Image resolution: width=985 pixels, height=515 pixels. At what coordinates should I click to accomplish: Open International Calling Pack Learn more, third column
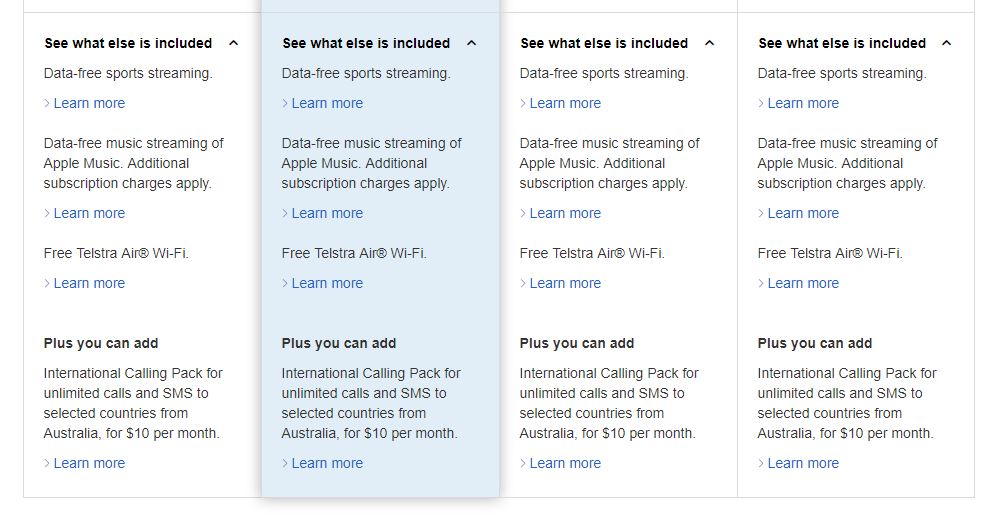[x=561, y=463]
